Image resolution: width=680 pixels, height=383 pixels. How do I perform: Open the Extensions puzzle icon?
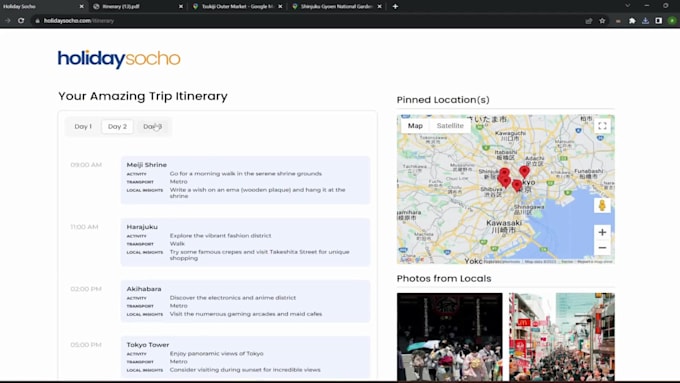pyautogui.click(x=632, y=20)
